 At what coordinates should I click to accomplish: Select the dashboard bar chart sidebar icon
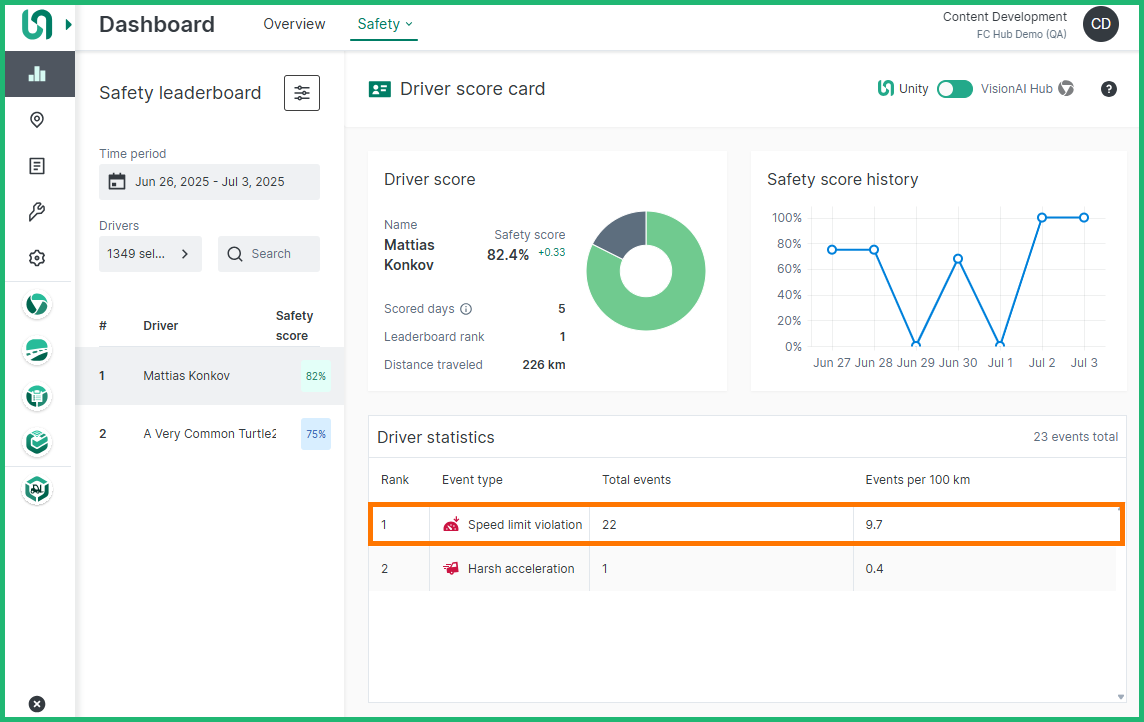tap(38, 74)
